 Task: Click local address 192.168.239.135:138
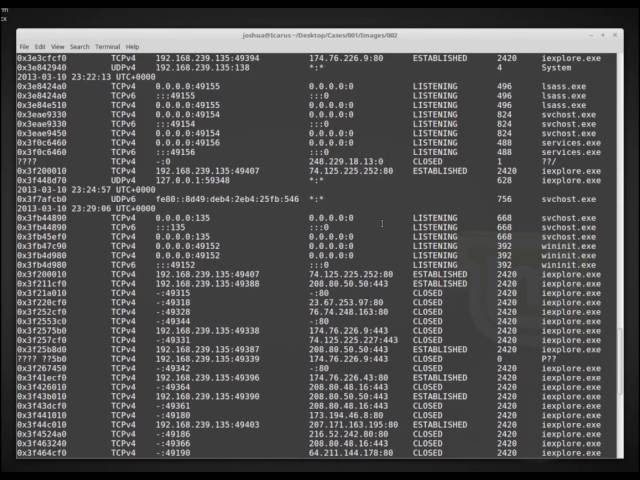pyautogui.click(x=202, y=68)
